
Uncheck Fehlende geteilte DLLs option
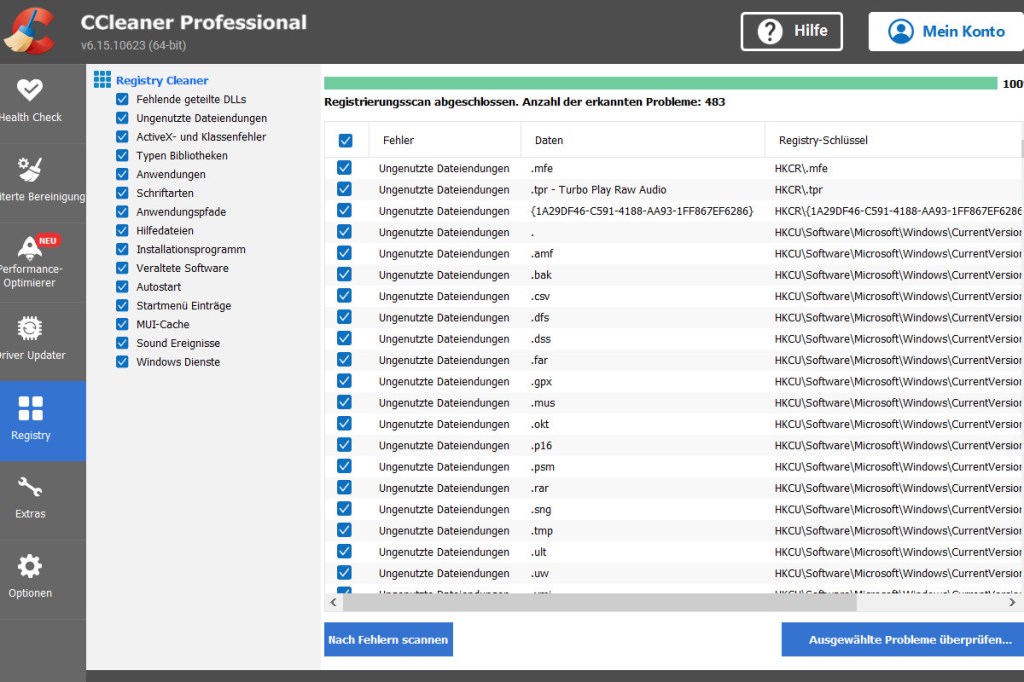click(x=122, y=99)
